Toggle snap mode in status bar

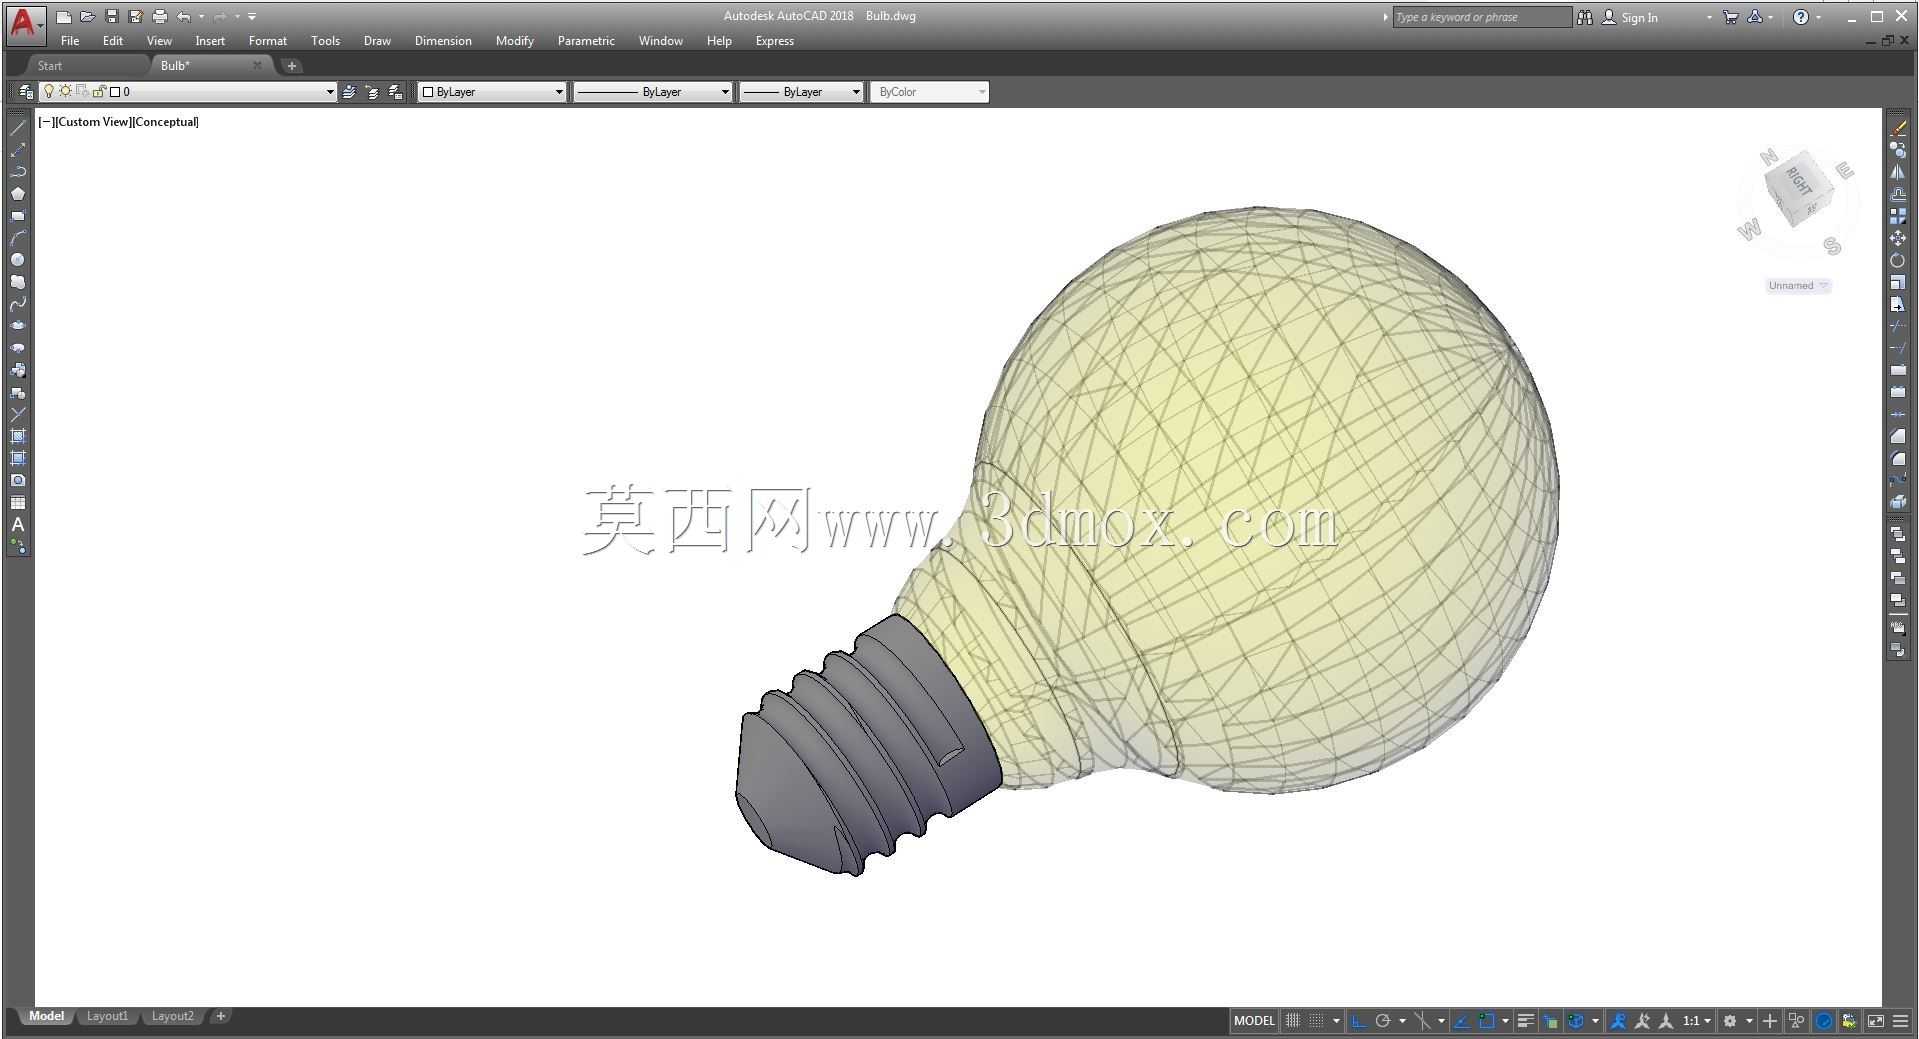tap(1316, 1021)
